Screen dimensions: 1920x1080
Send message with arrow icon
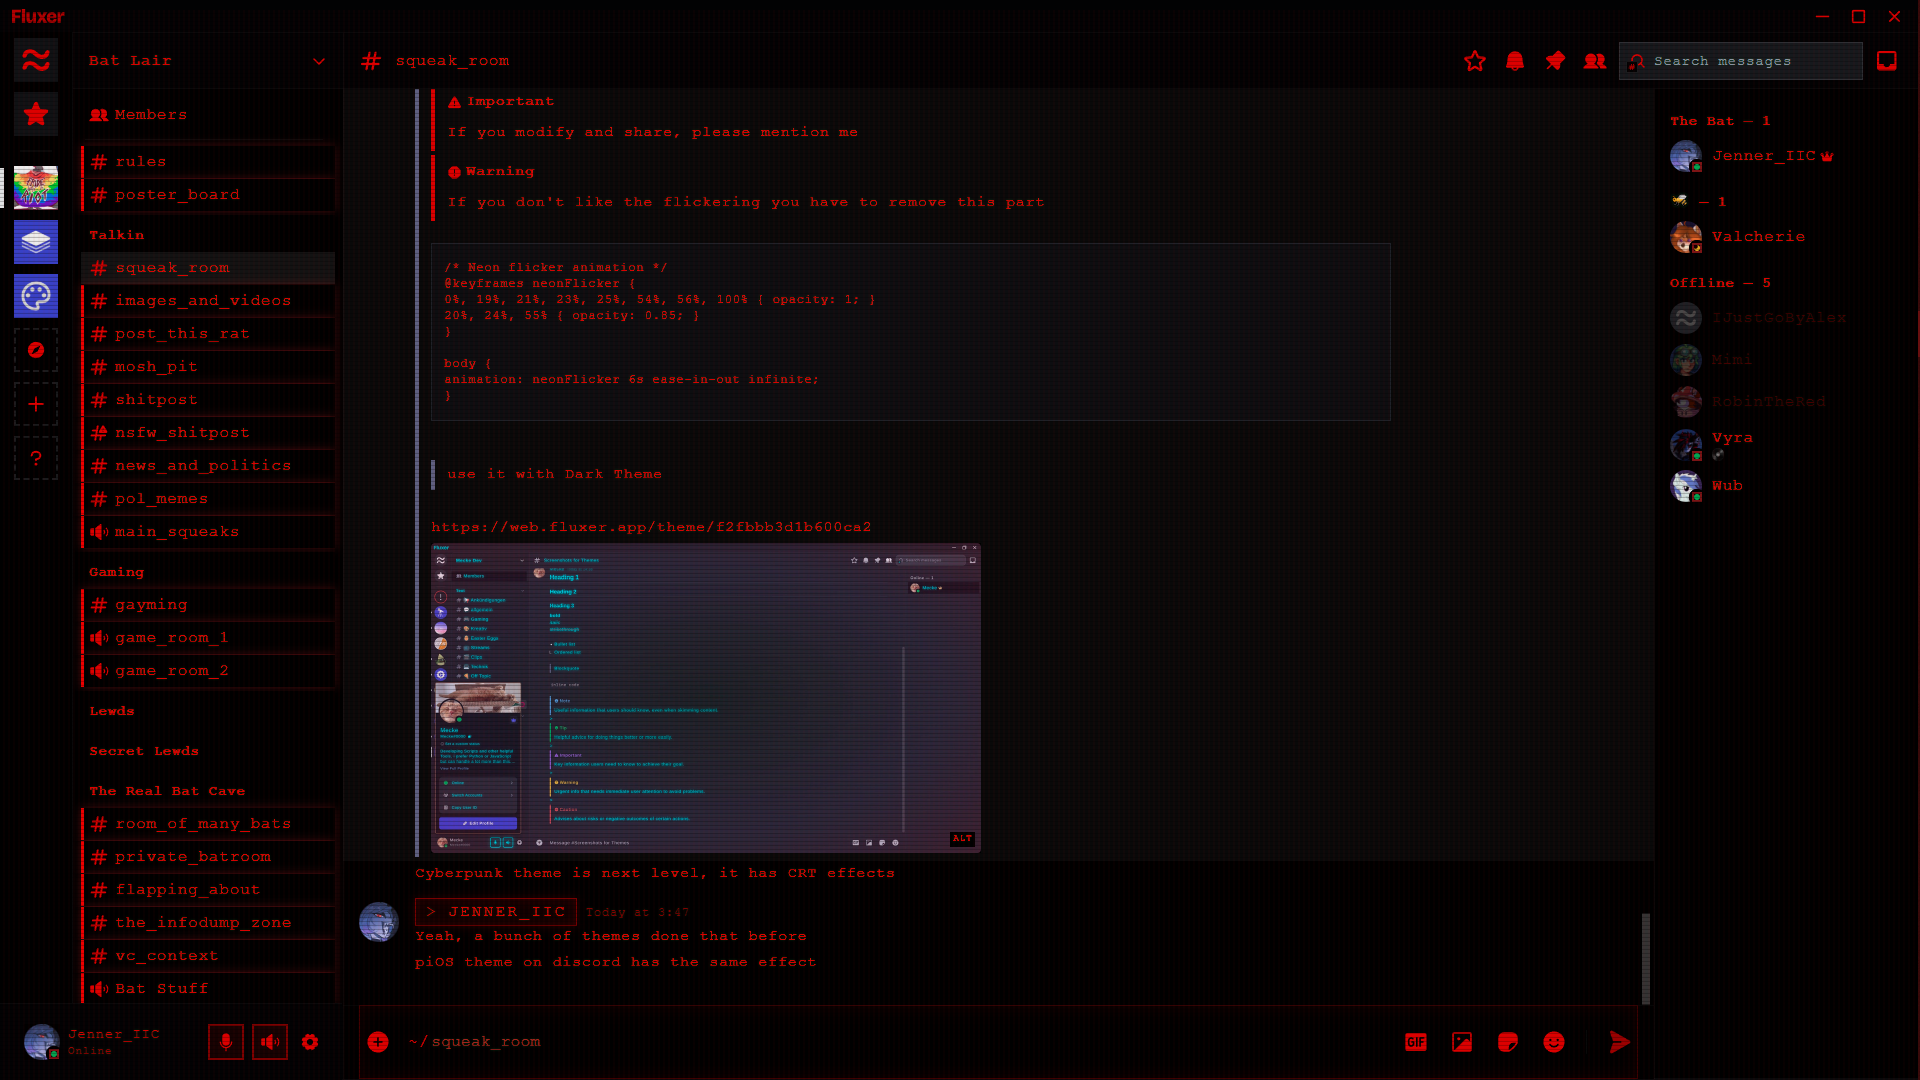[1619, 1042]
